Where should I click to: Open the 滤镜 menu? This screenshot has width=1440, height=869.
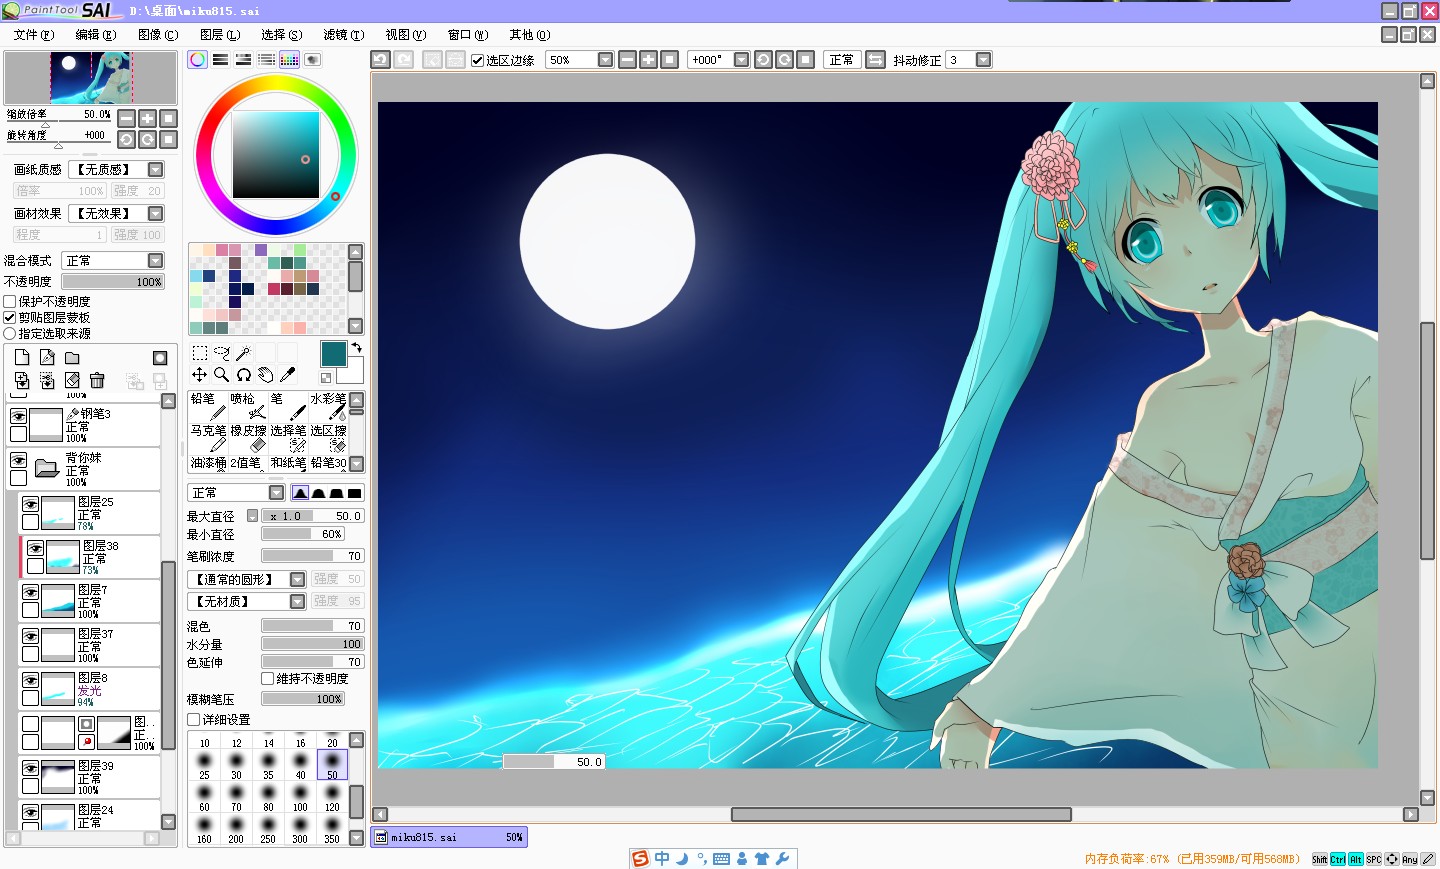click(x=343, y=34)
